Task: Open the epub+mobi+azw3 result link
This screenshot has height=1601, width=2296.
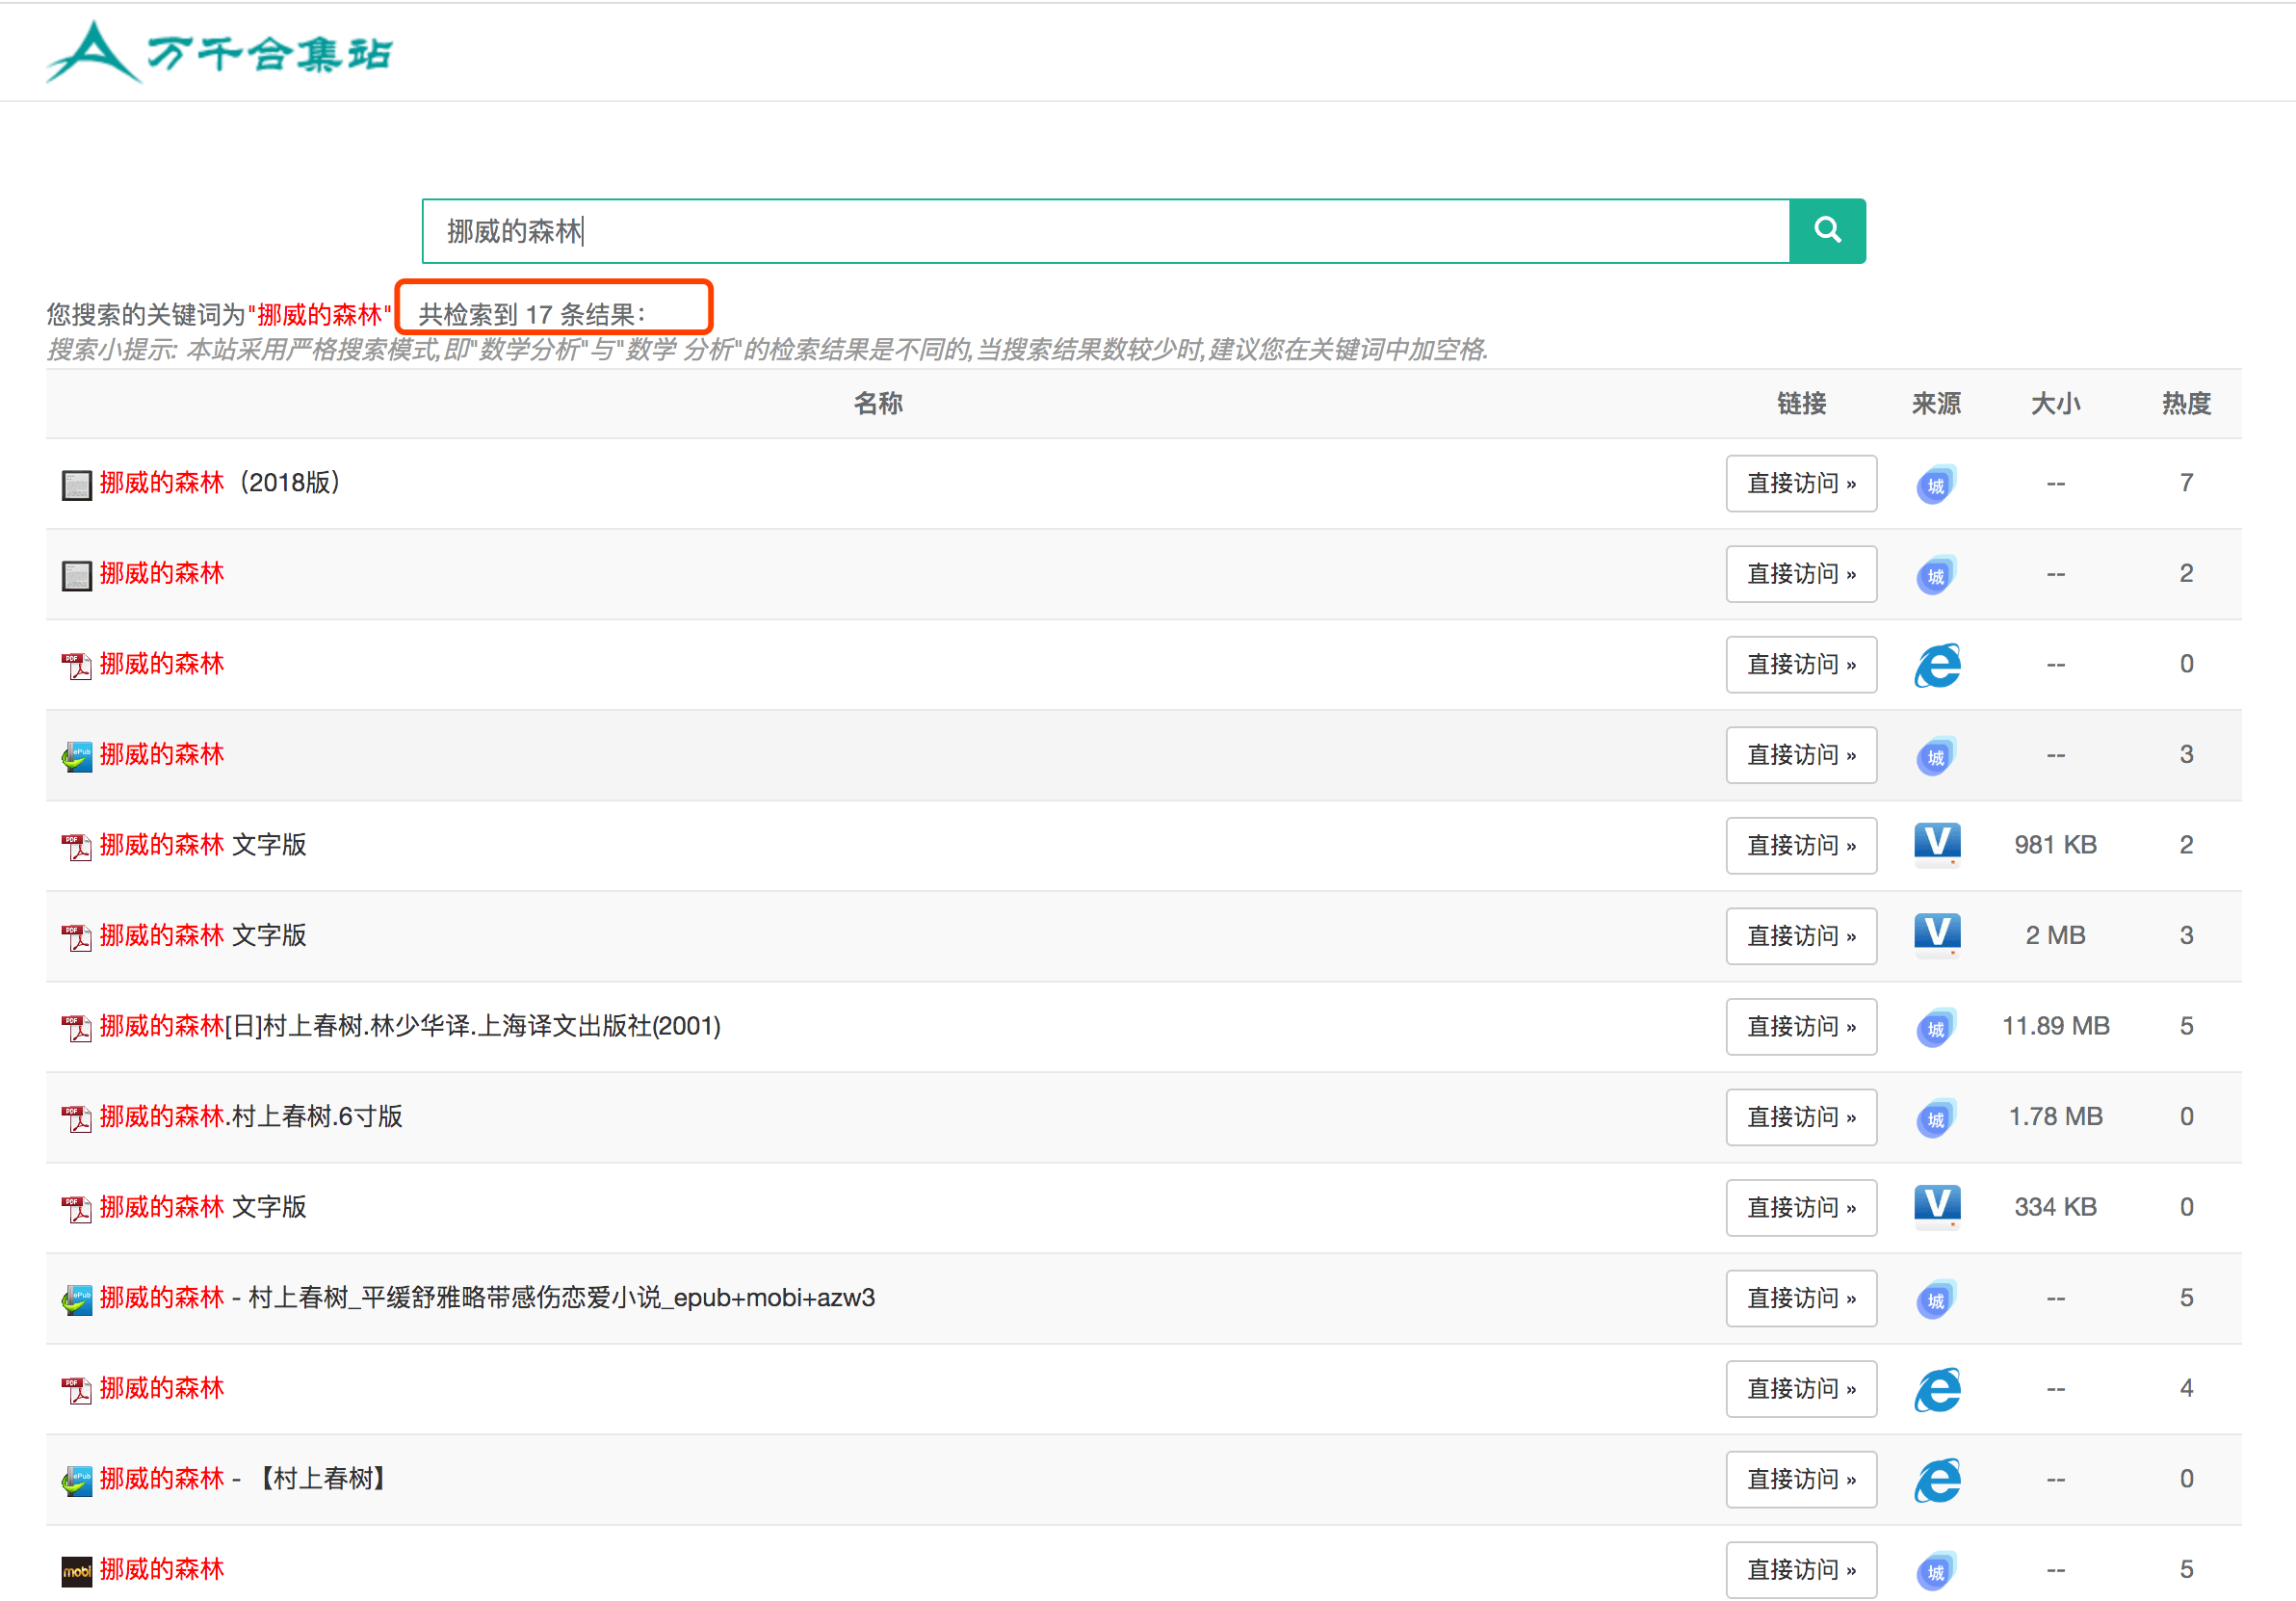Action: pos(487,1298)
